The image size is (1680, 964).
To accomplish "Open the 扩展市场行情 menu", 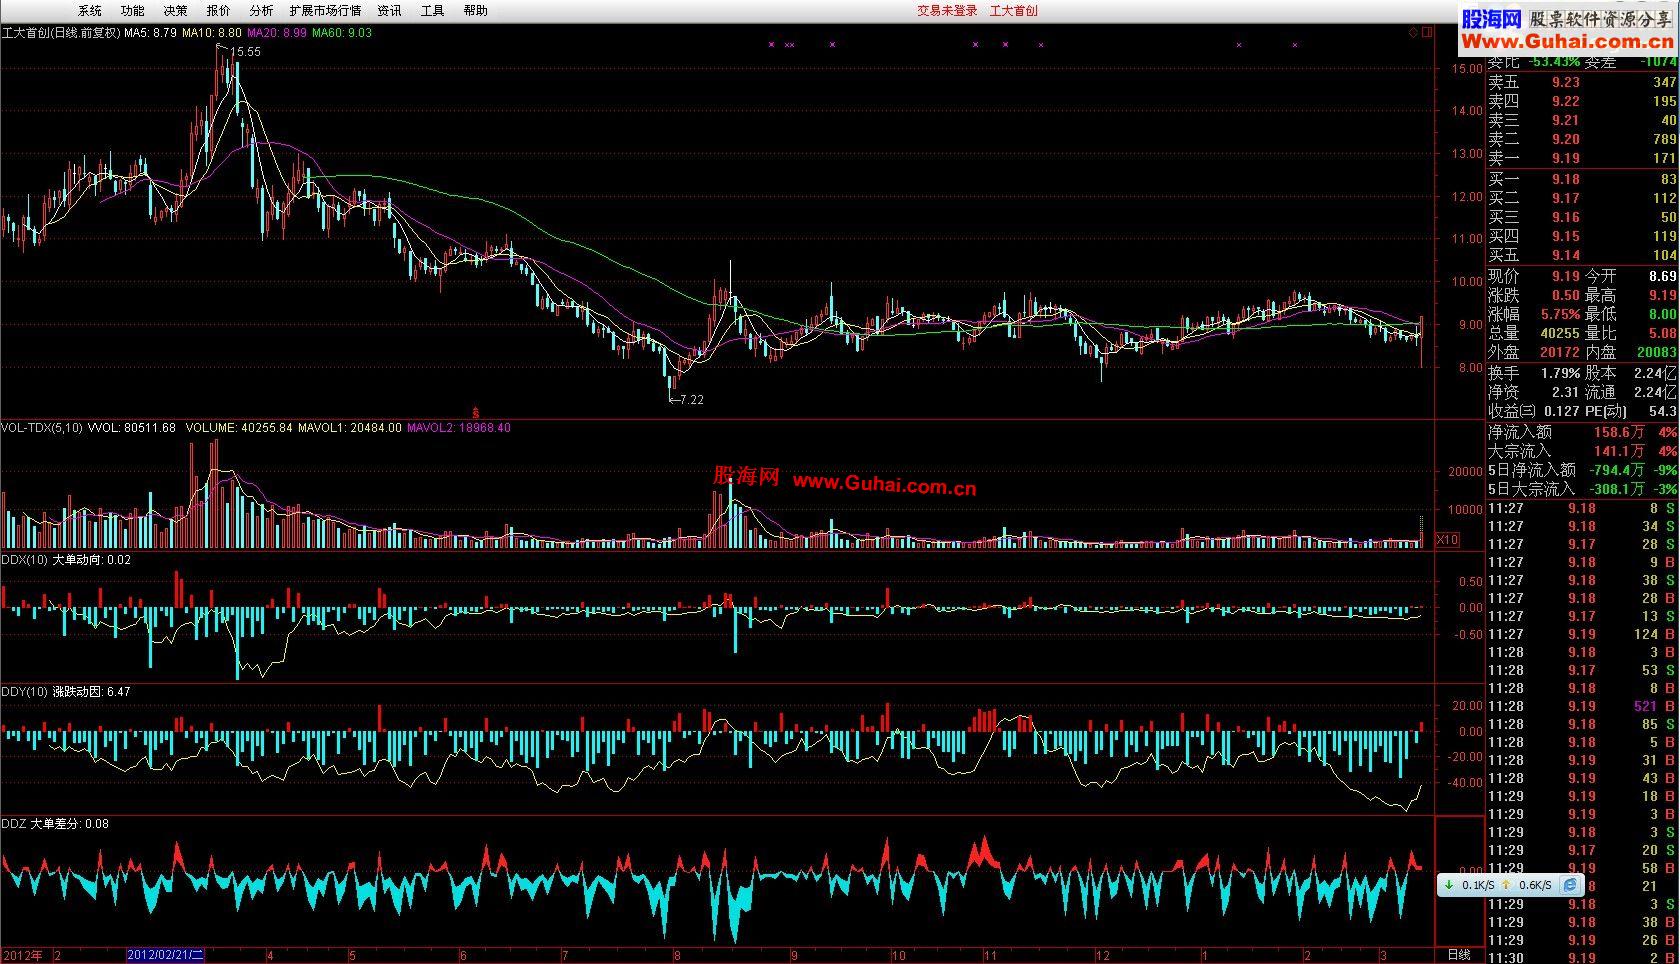I will 325,11.
